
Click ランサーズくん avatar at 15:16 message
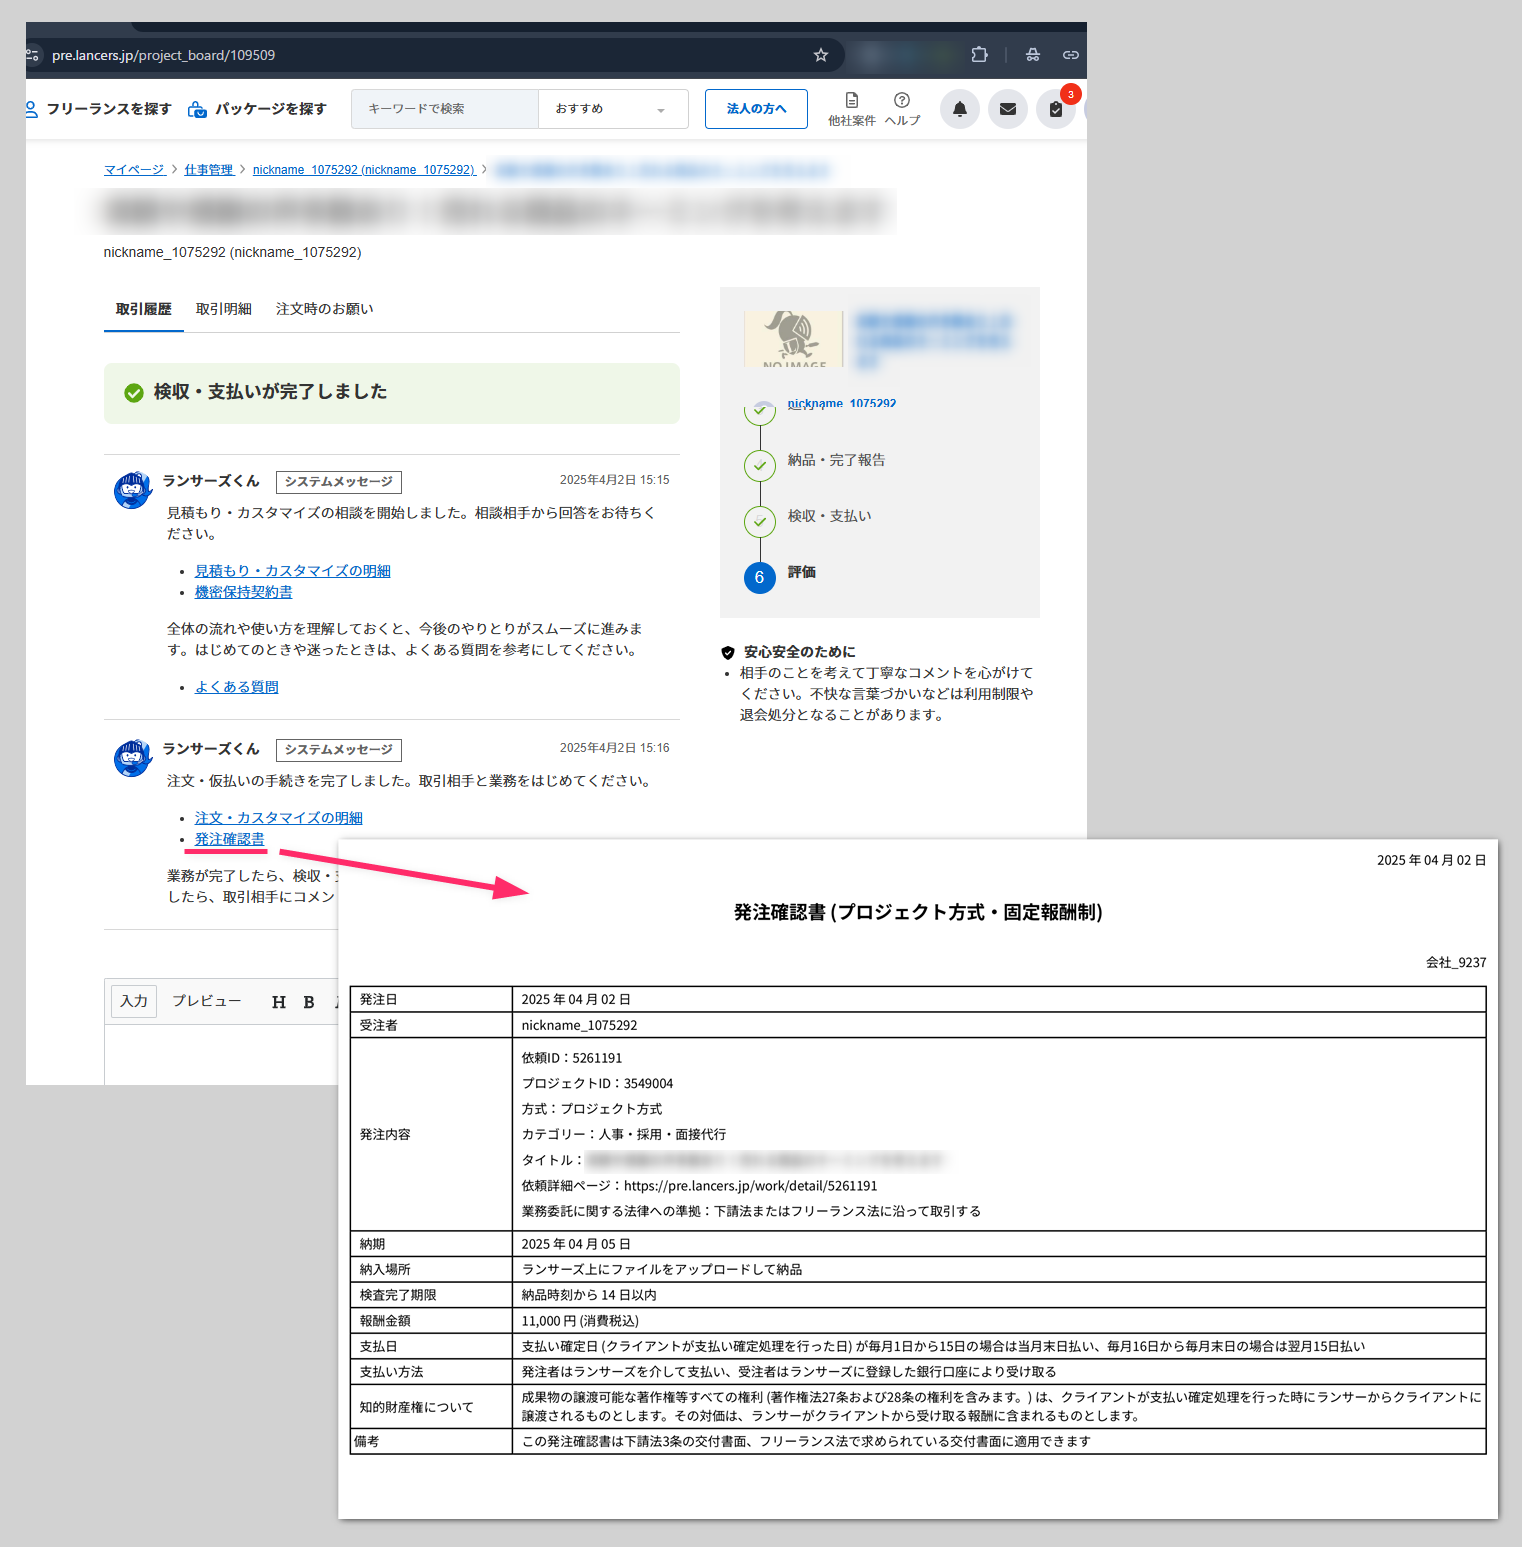[133, 758]
